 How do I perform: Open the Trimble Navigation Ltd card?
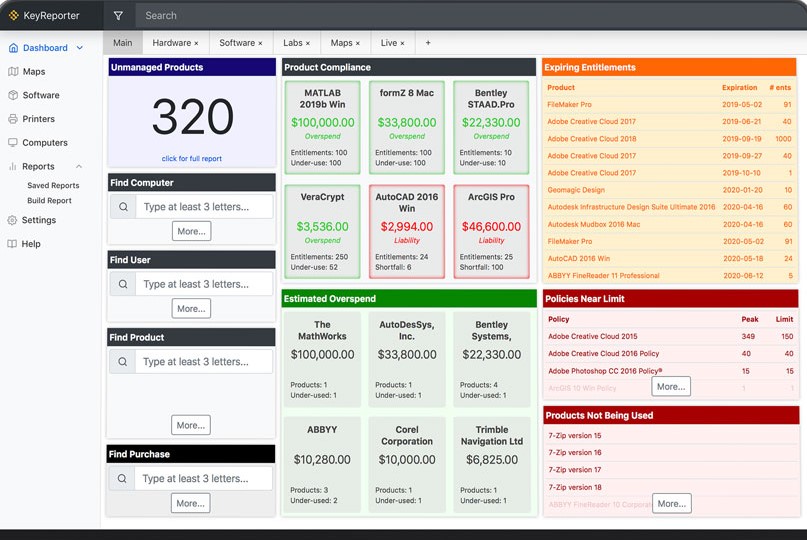point(492,465)
